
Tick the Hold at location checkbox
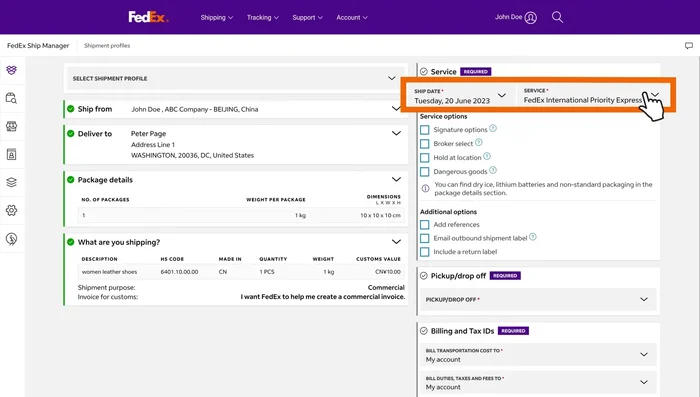(x=425, y=158)
